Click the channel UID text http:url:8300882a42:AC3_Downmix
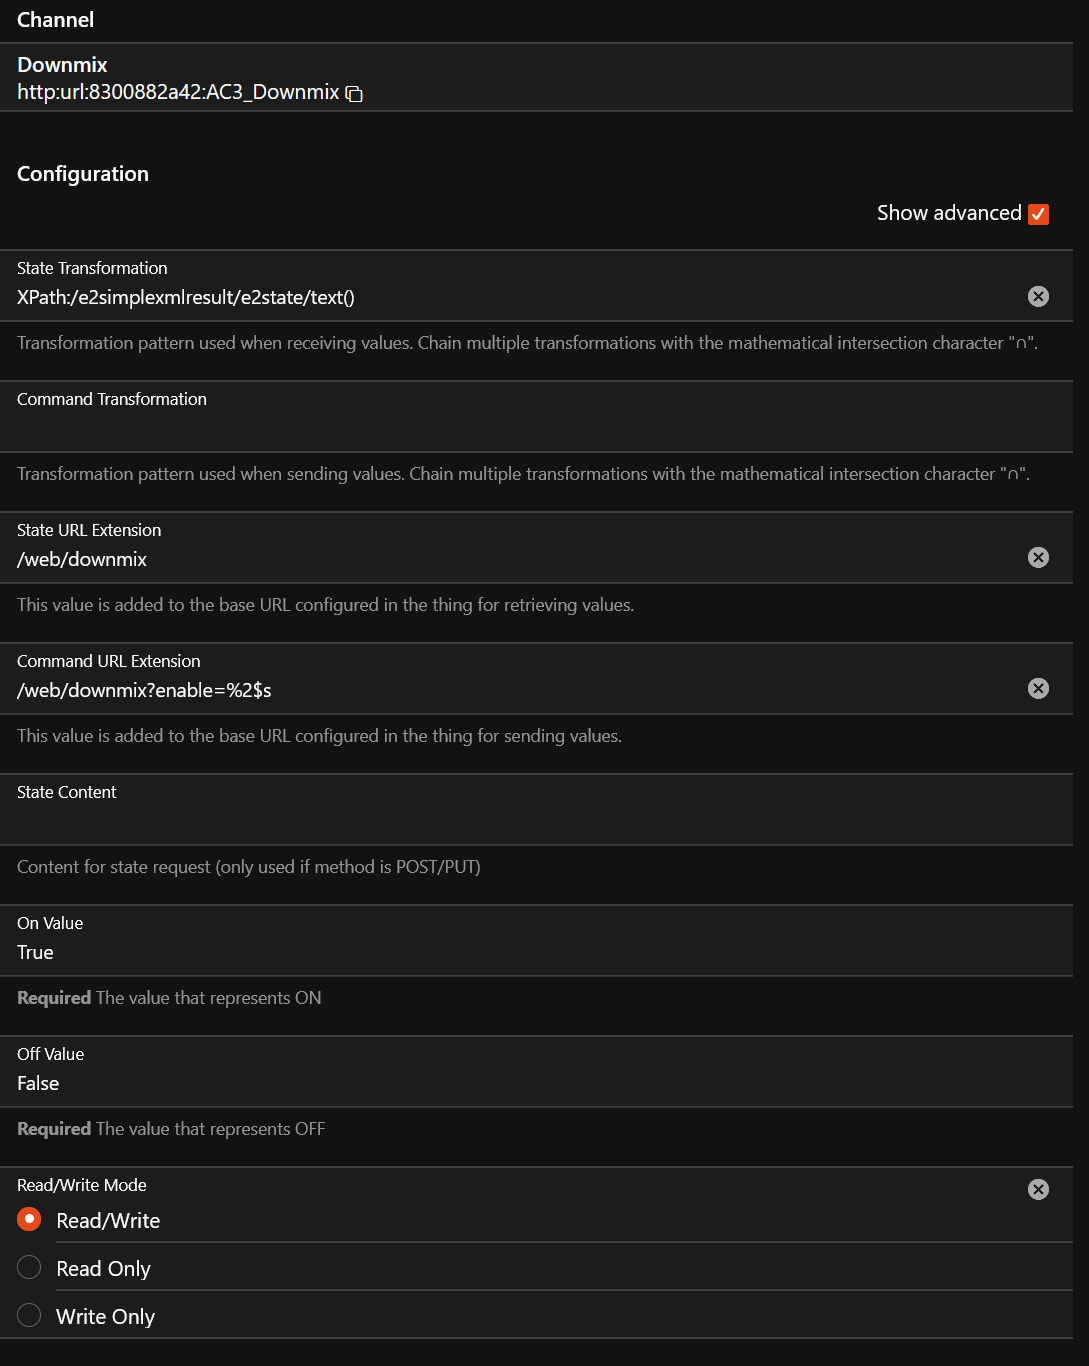Viewport: 1089px width, 1366px height. pyautogui.click(x=178, y=92)
